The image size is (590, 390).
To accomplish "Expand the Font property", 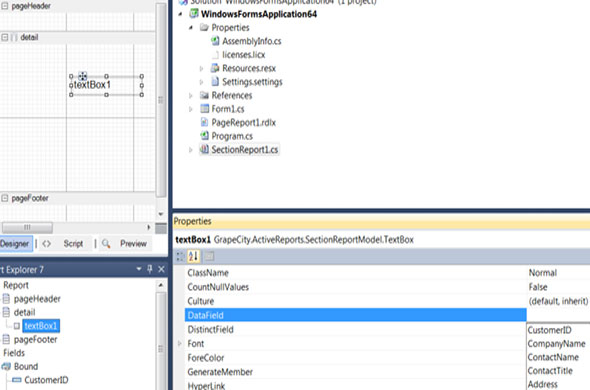I will (179, 344).
